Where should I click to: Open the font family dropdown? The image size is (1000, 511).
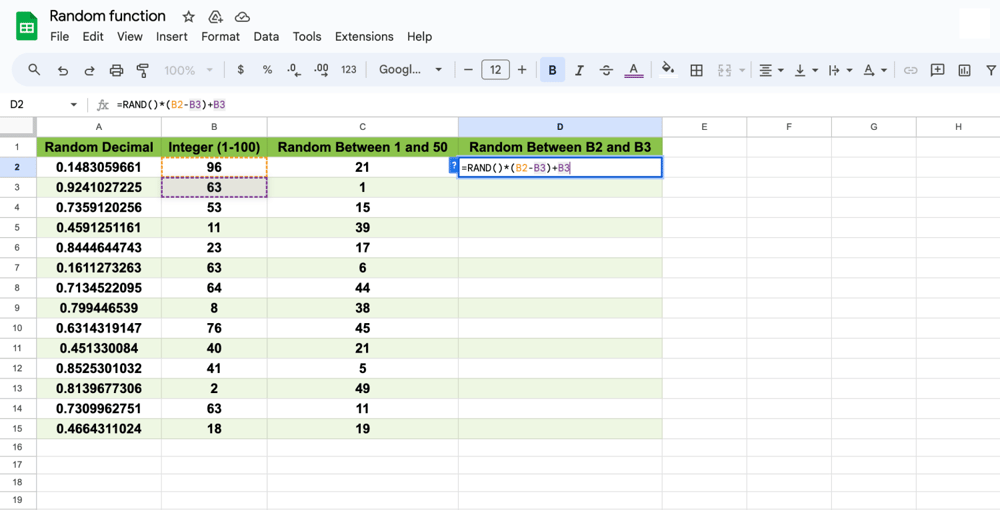pyautogui.click(x=410, y=70)
